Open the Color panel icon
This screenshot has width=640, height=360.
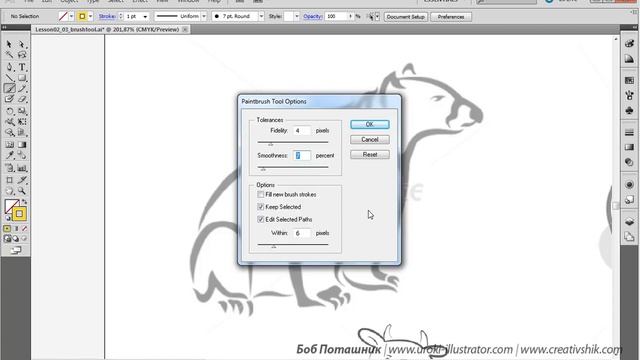click(x=629, y=44)
